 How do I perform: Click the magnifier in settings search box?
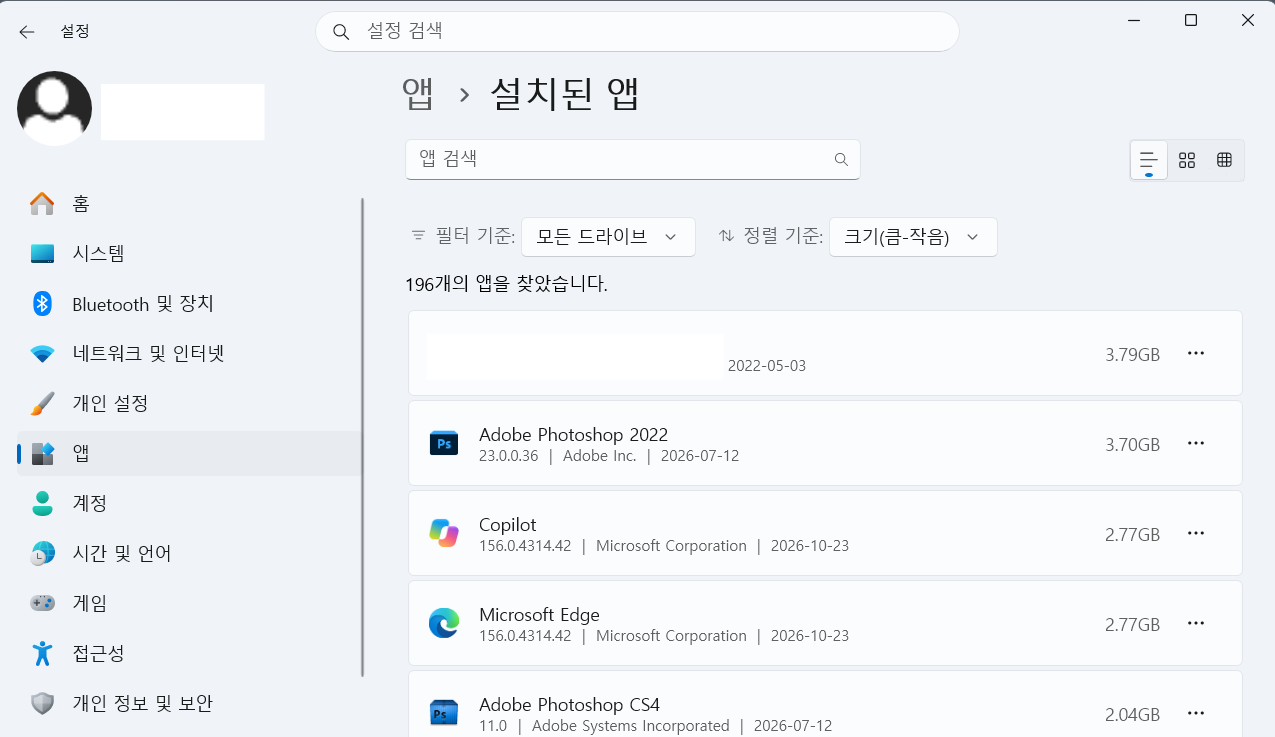pyautogui.click(x=341, y=32)
